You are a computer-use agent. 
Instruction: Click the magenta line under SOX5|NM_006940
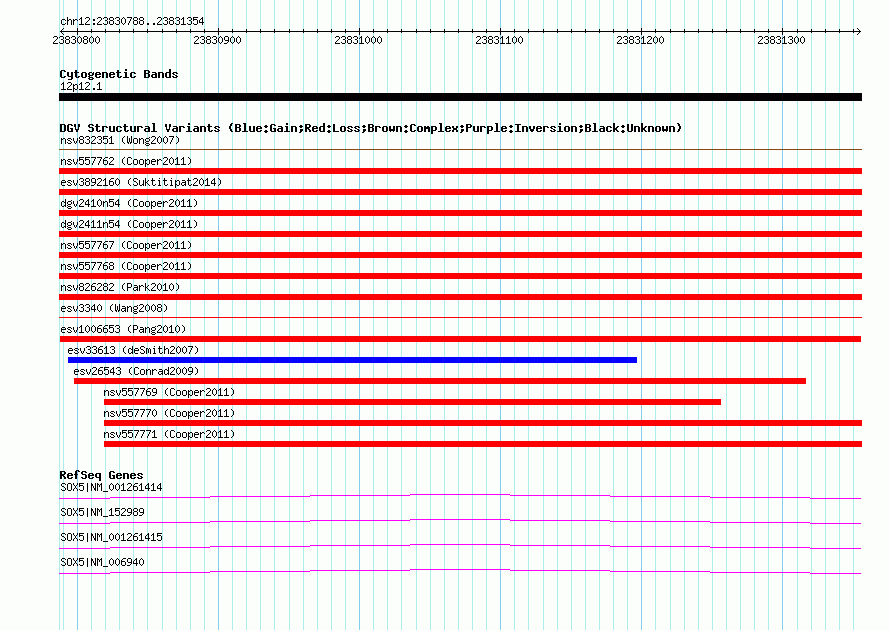pyautogui.click(x=460, y=572)
